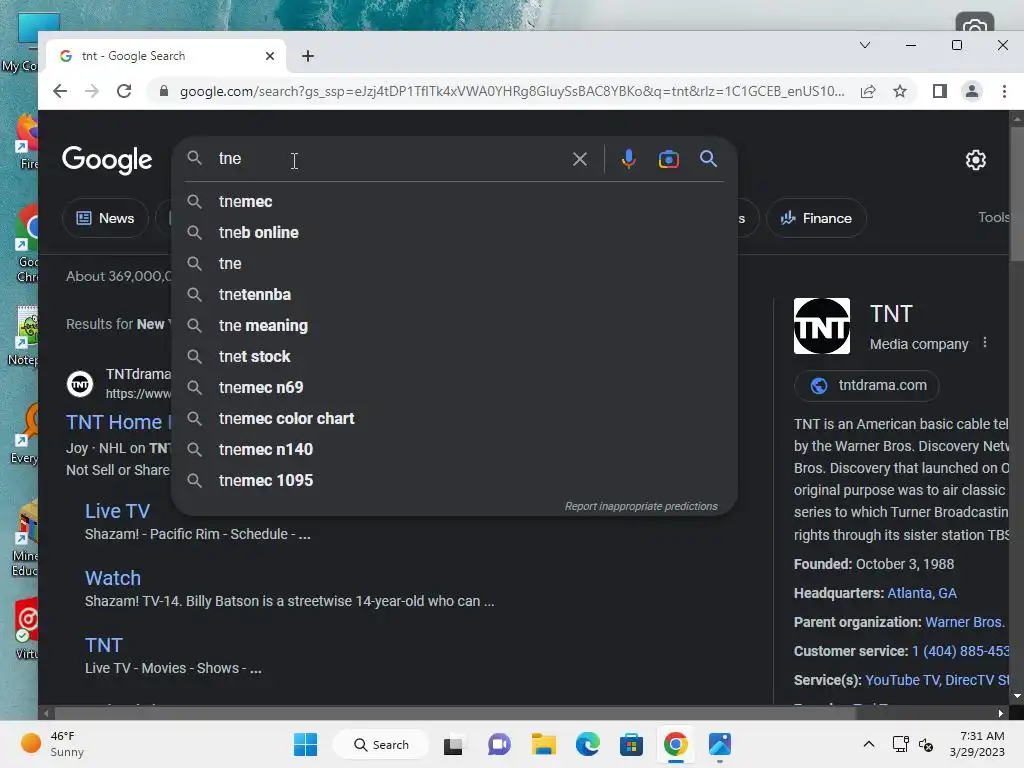The width and height of the screenshot is (1024, 768).
Task: Switch to Chrome on taskbar
Action: (676, 744)
